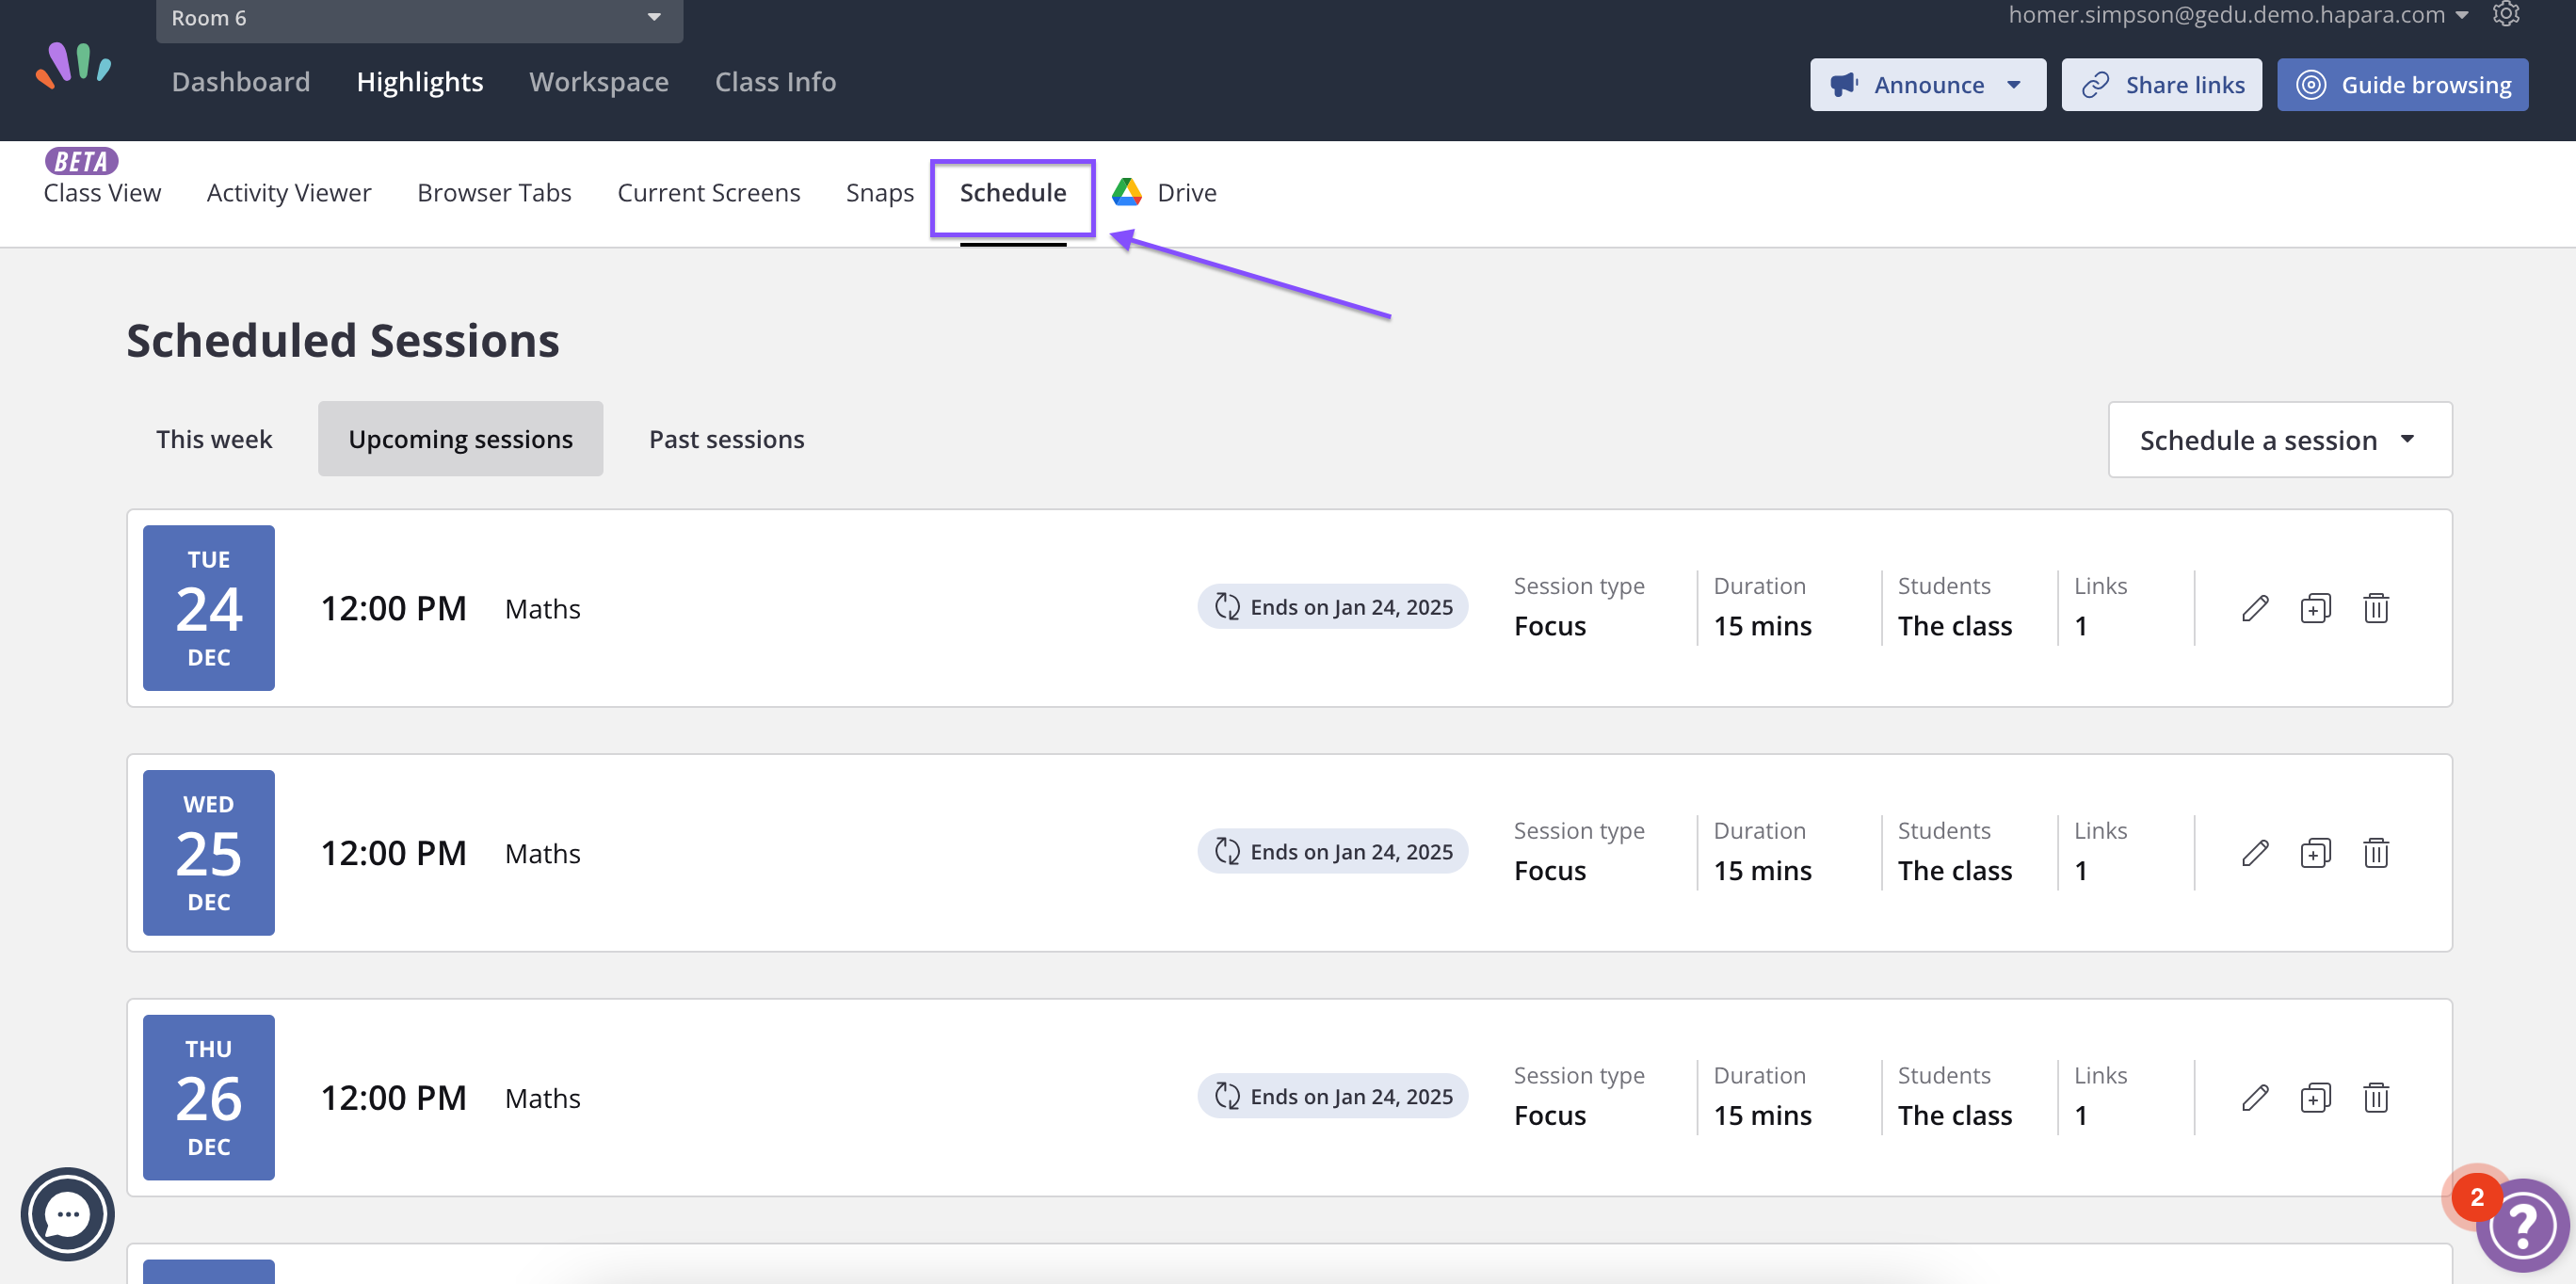Click the Hapara logo icon

coord(74,66)
